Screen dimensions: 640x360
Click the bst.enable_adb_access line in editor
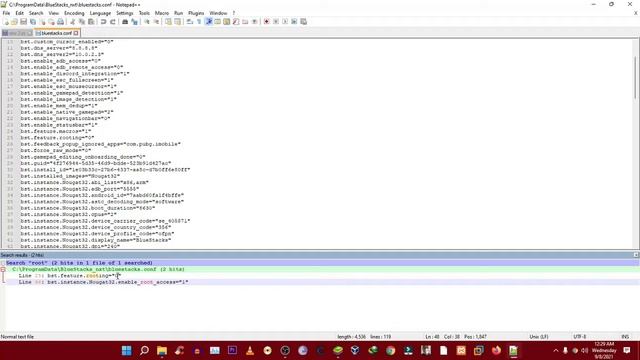[x=60, y=61]
